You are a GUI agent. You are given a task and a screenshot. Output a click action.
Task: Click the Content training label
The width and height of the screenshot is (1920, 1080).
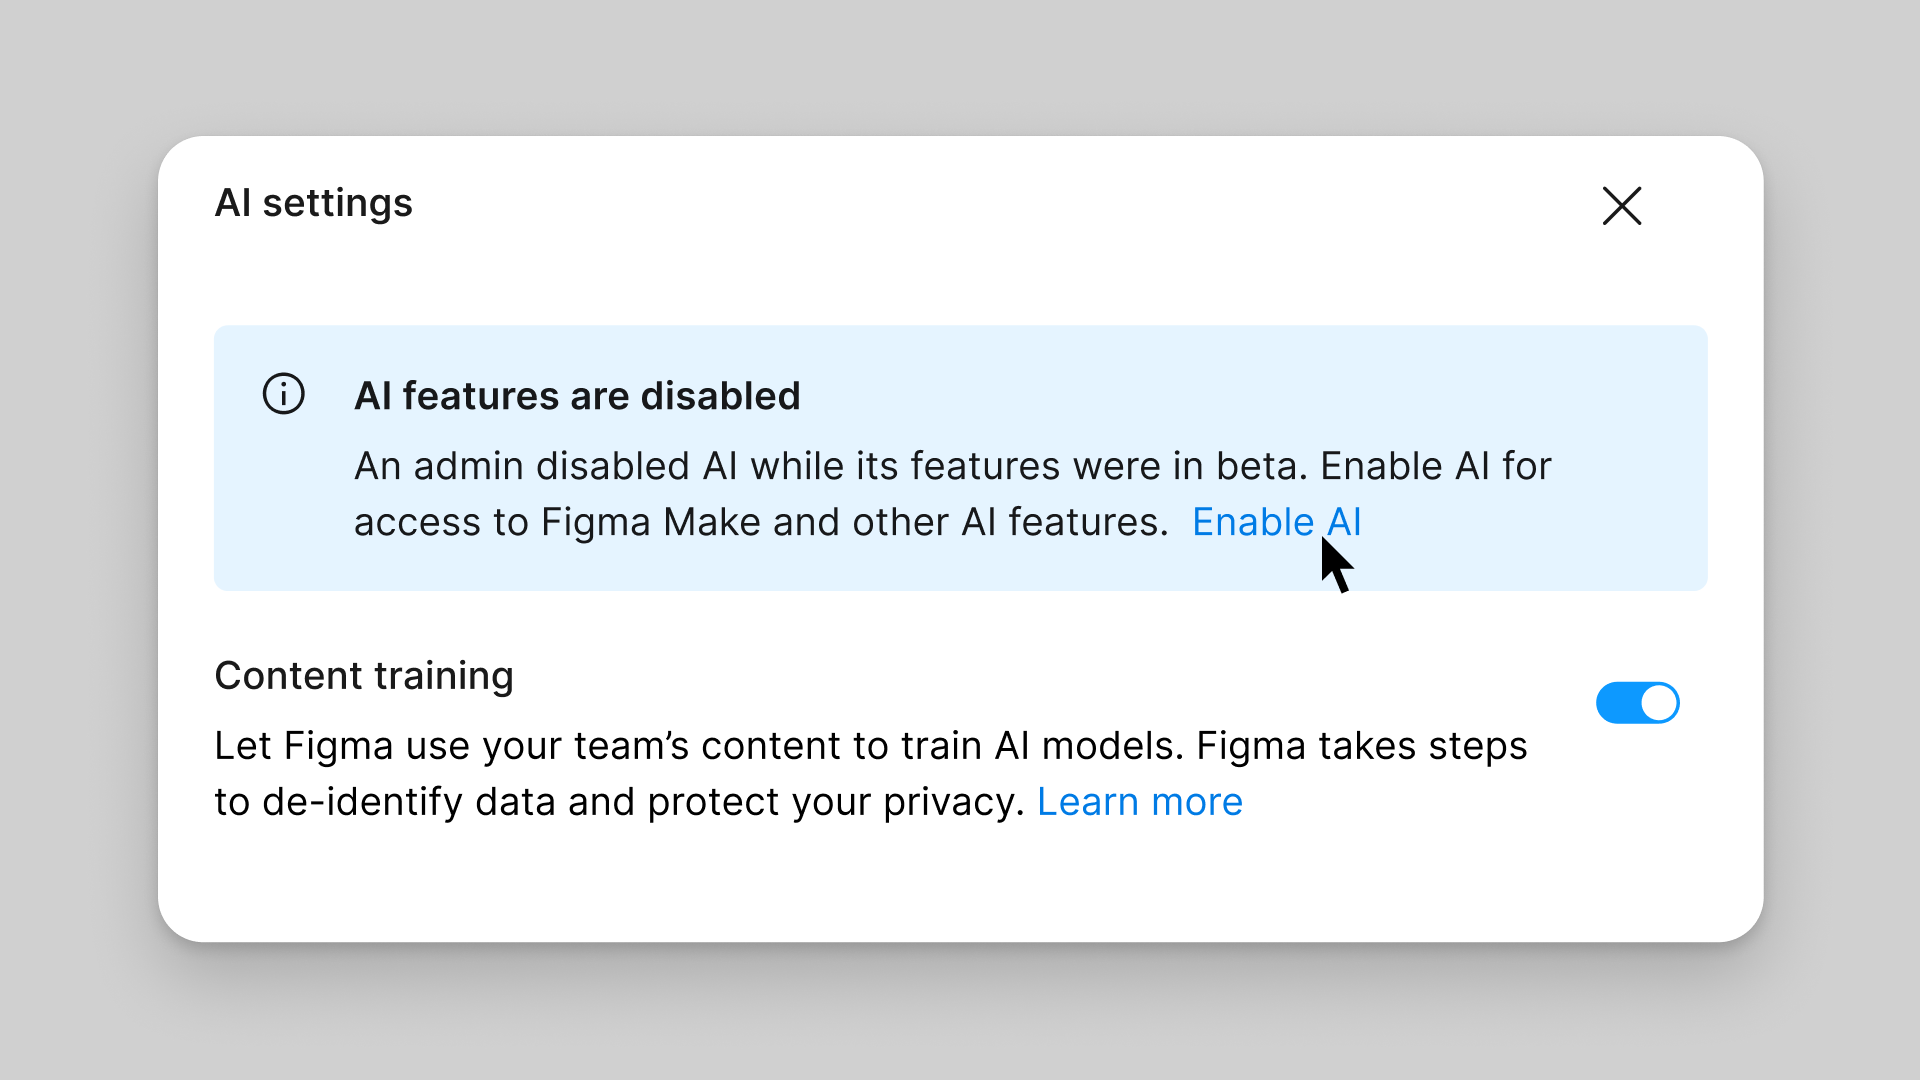pos(364,676)
